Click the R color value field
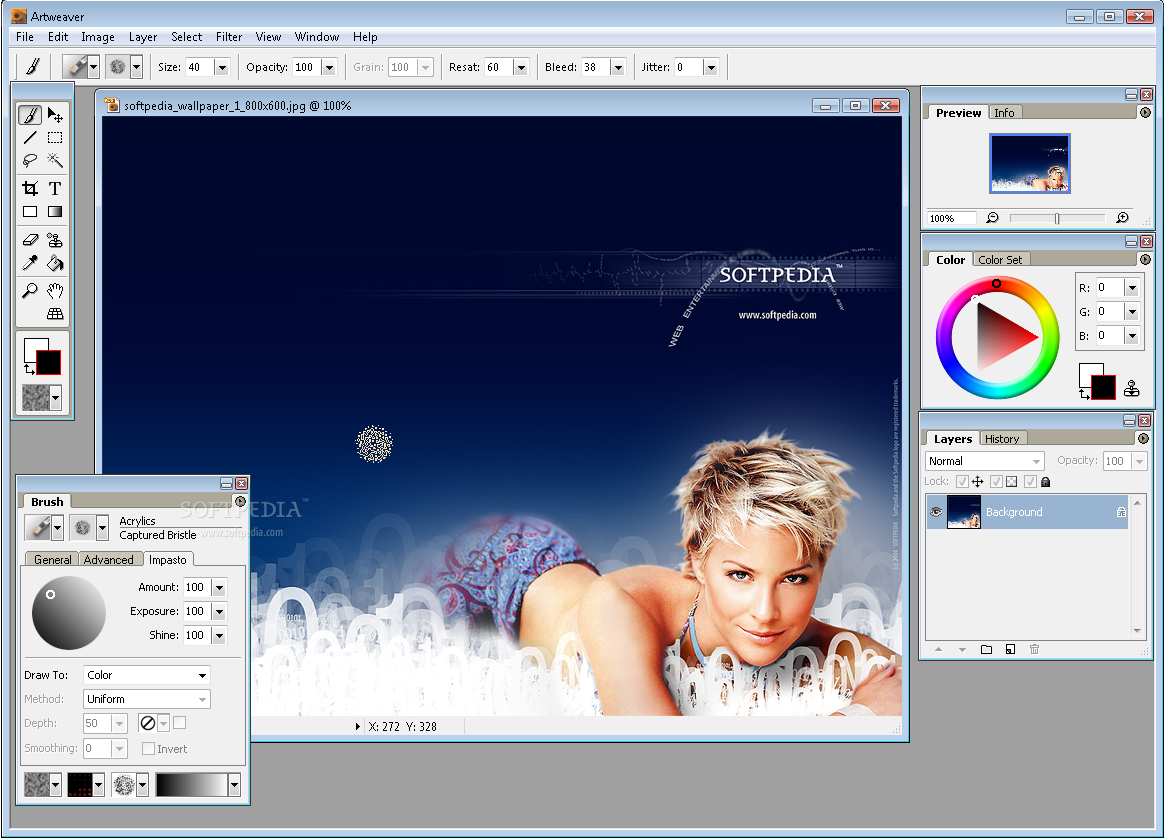 tap(1109, 288)
